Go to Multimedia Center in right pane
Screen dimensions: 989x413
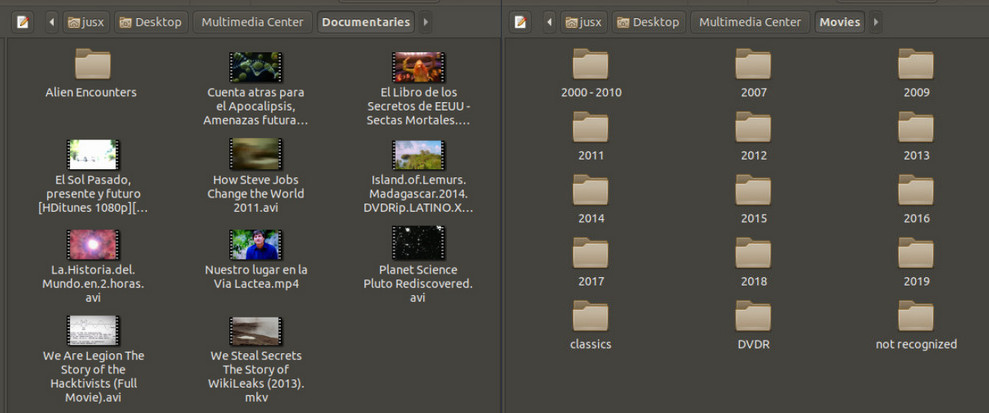750,23
